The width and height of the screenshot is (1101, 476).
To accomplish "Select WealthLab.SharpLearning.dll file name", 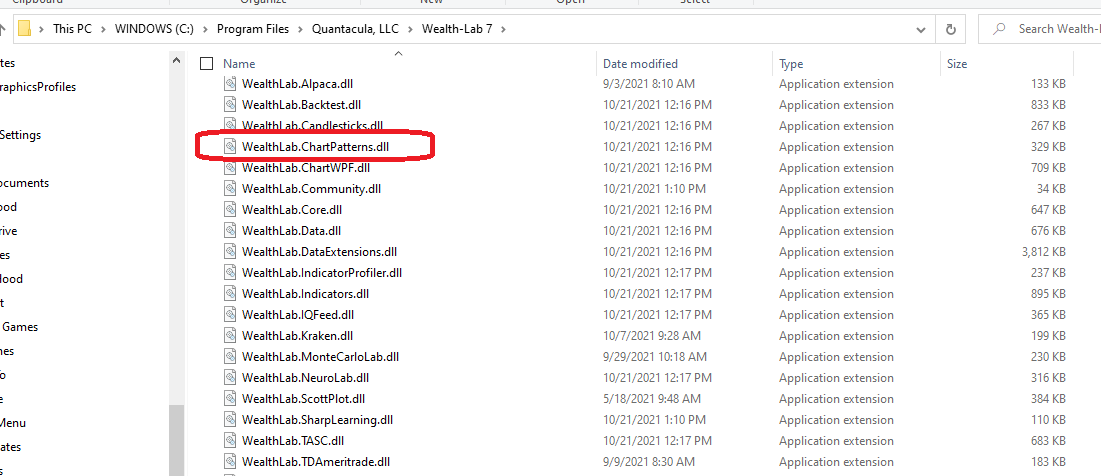I will [317, 421].
